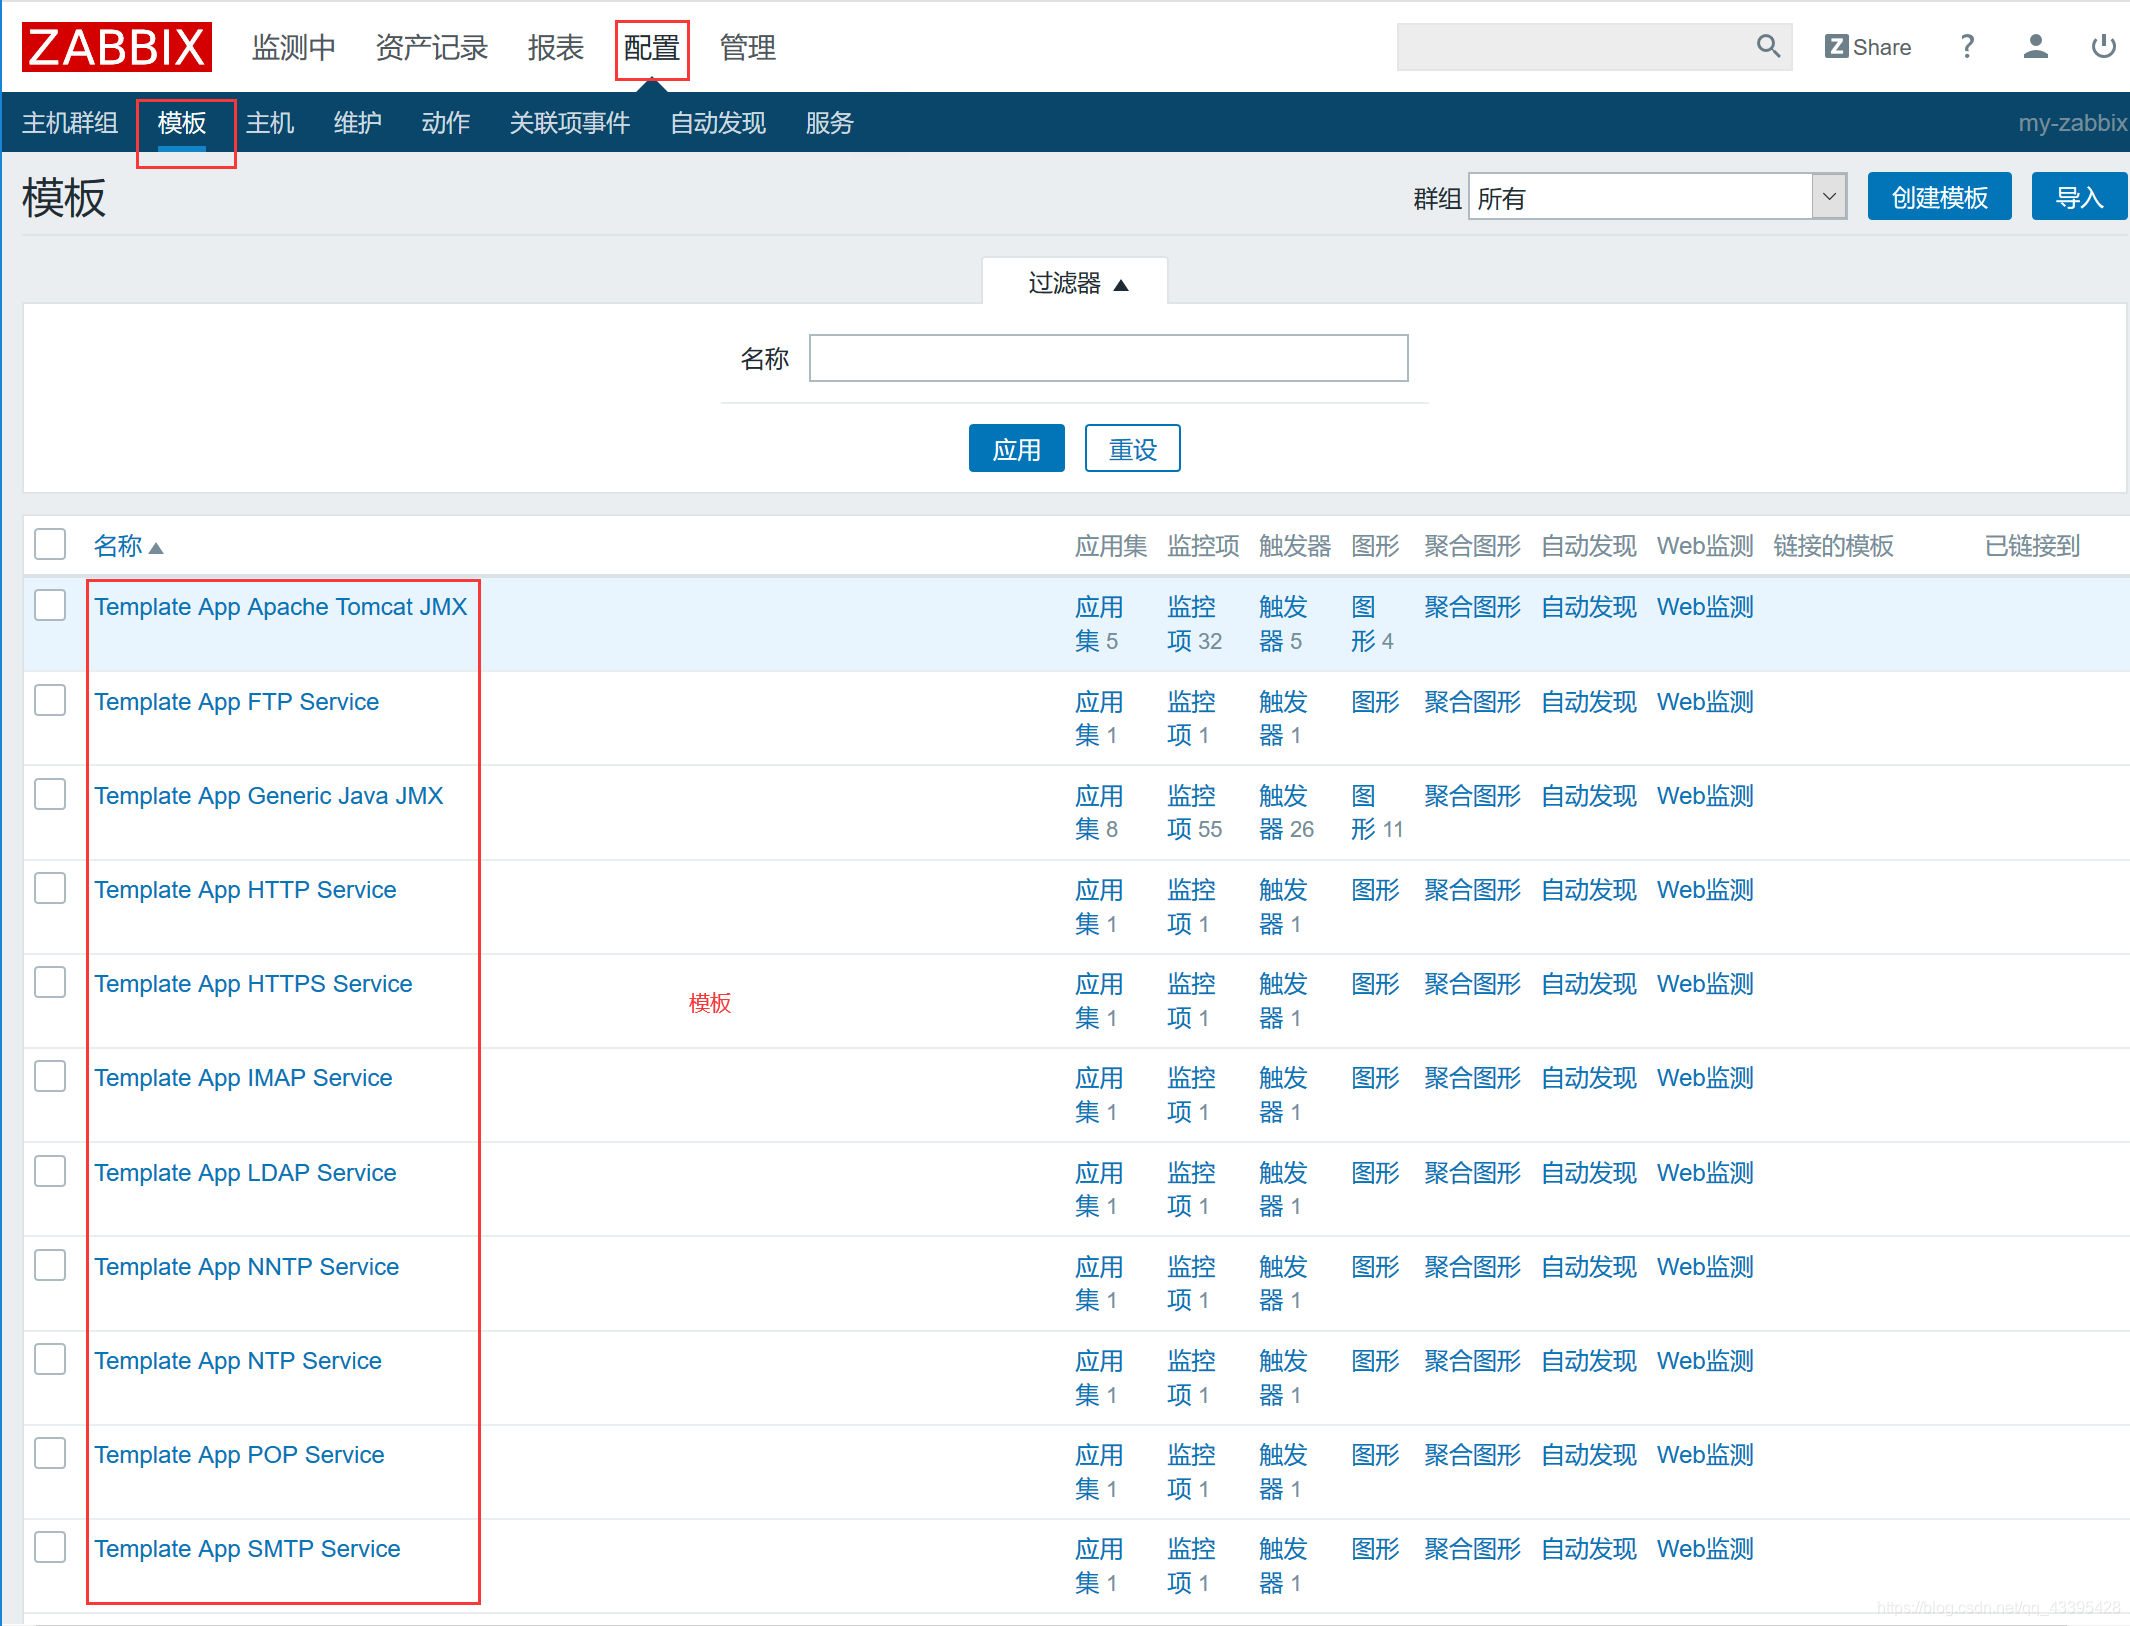Open the Zabbix Share link
This screenshot has width=2130, height=1626.
[1867, 47]
